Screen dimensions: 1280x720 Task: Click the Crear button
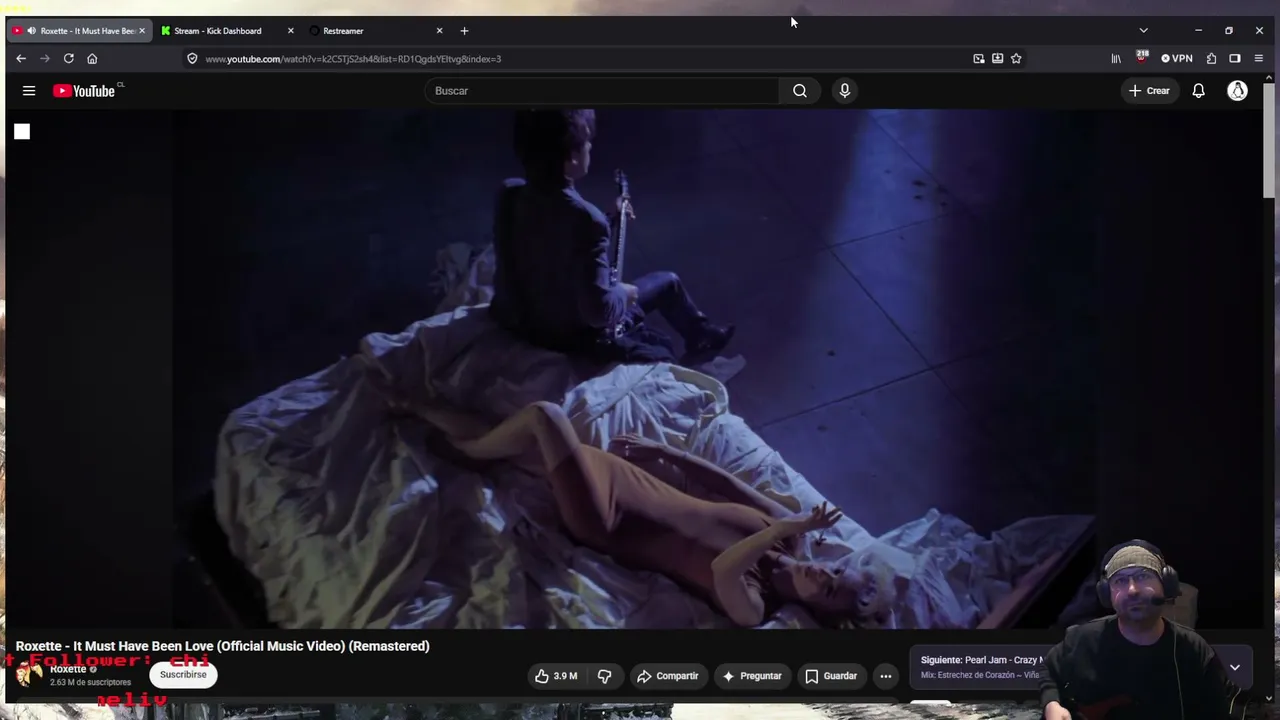coord(1149,91)
